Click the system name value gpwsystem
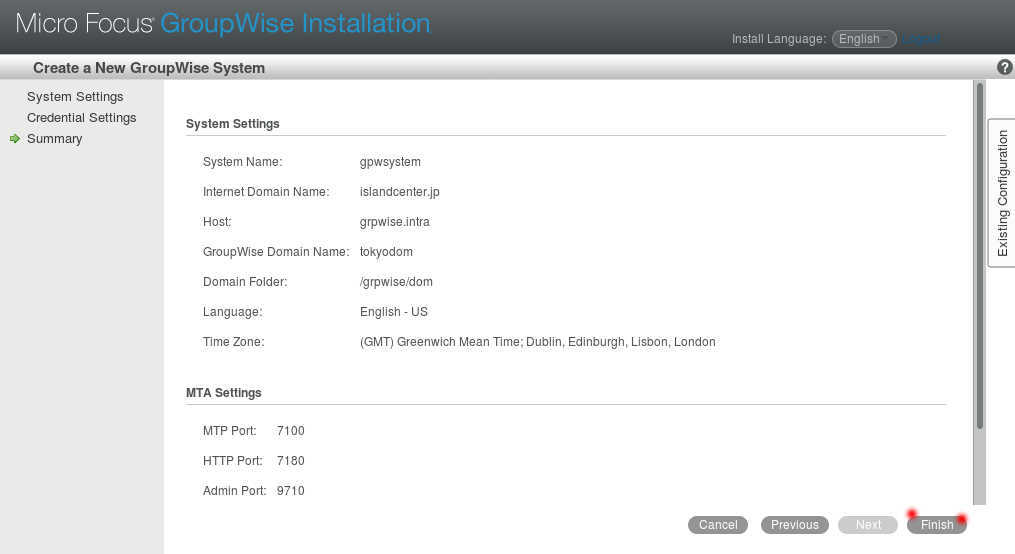The height and width of the screenshot is (554, 1015). pos(390,162)
